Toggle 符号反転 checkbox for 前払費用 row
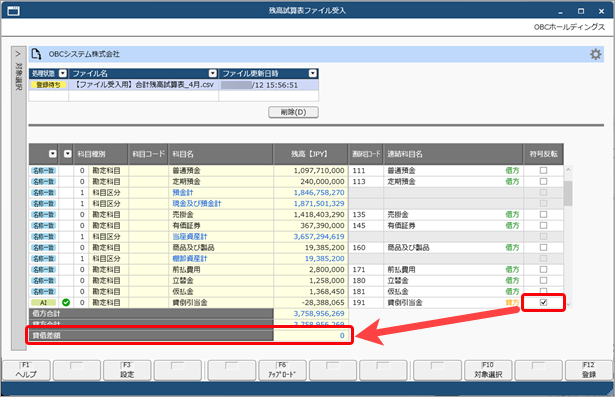The width and height of the screenshot is (615, 397). (543, 269)
